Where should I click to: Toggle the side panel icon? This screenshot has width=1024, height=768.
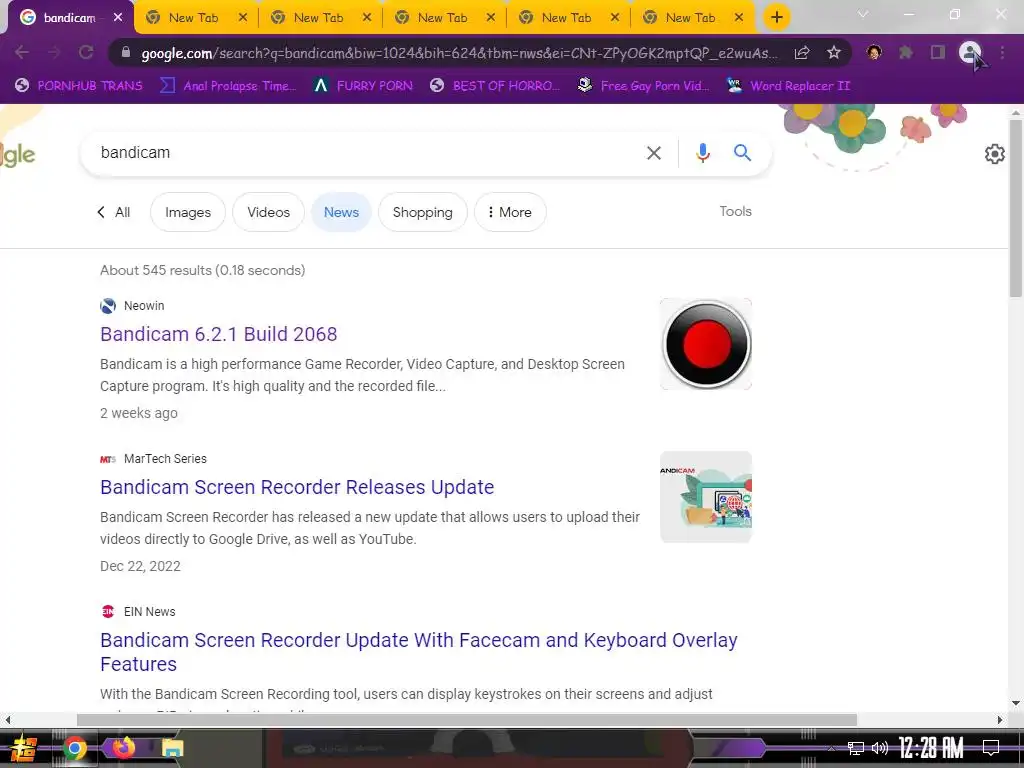(938, 52)
